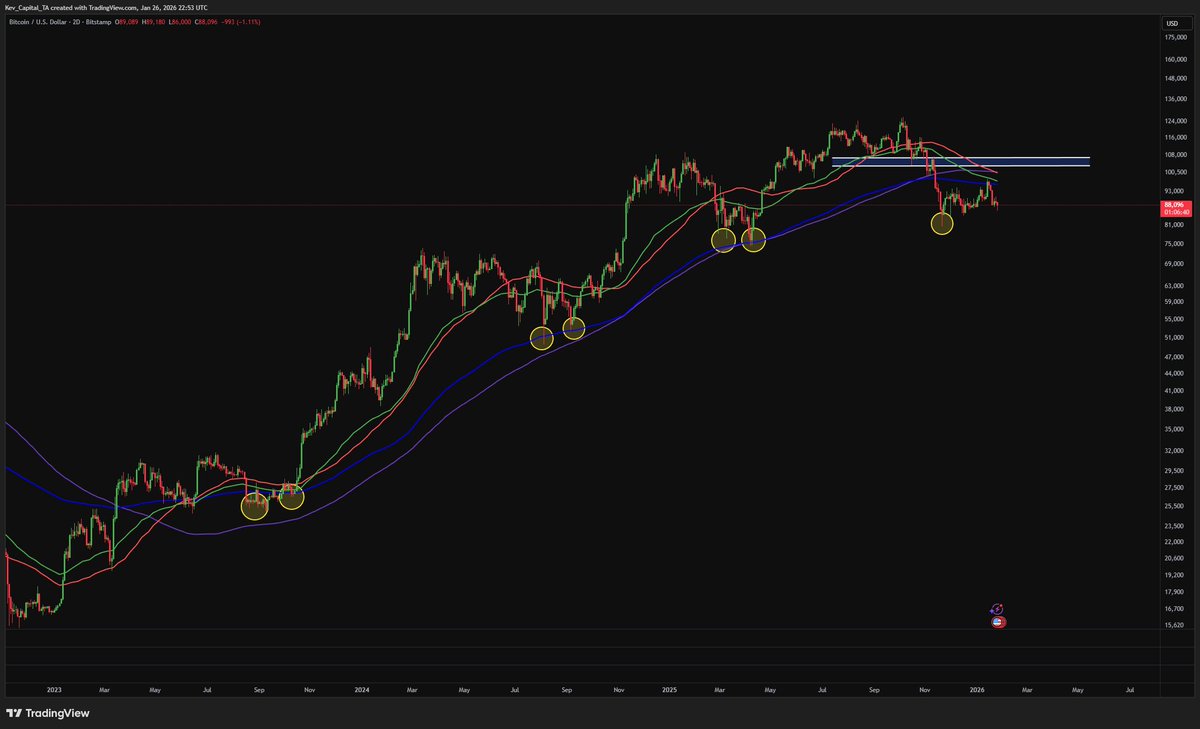
Task: Click the 25,500 price axis label
Action: 1172,505
